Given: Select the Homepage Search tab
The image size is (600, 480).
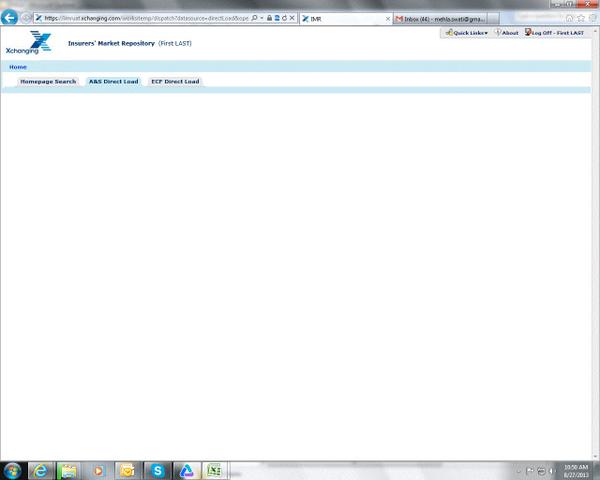Looking at the screenshot, I should pyautogui.click(x=48, y=82).
